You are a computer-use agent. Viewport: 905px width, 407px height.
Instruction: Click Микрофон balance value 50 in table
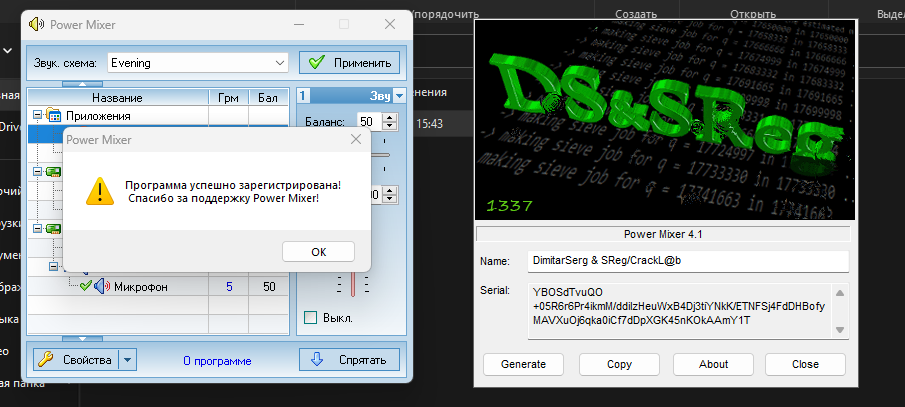tap(269, 286)
